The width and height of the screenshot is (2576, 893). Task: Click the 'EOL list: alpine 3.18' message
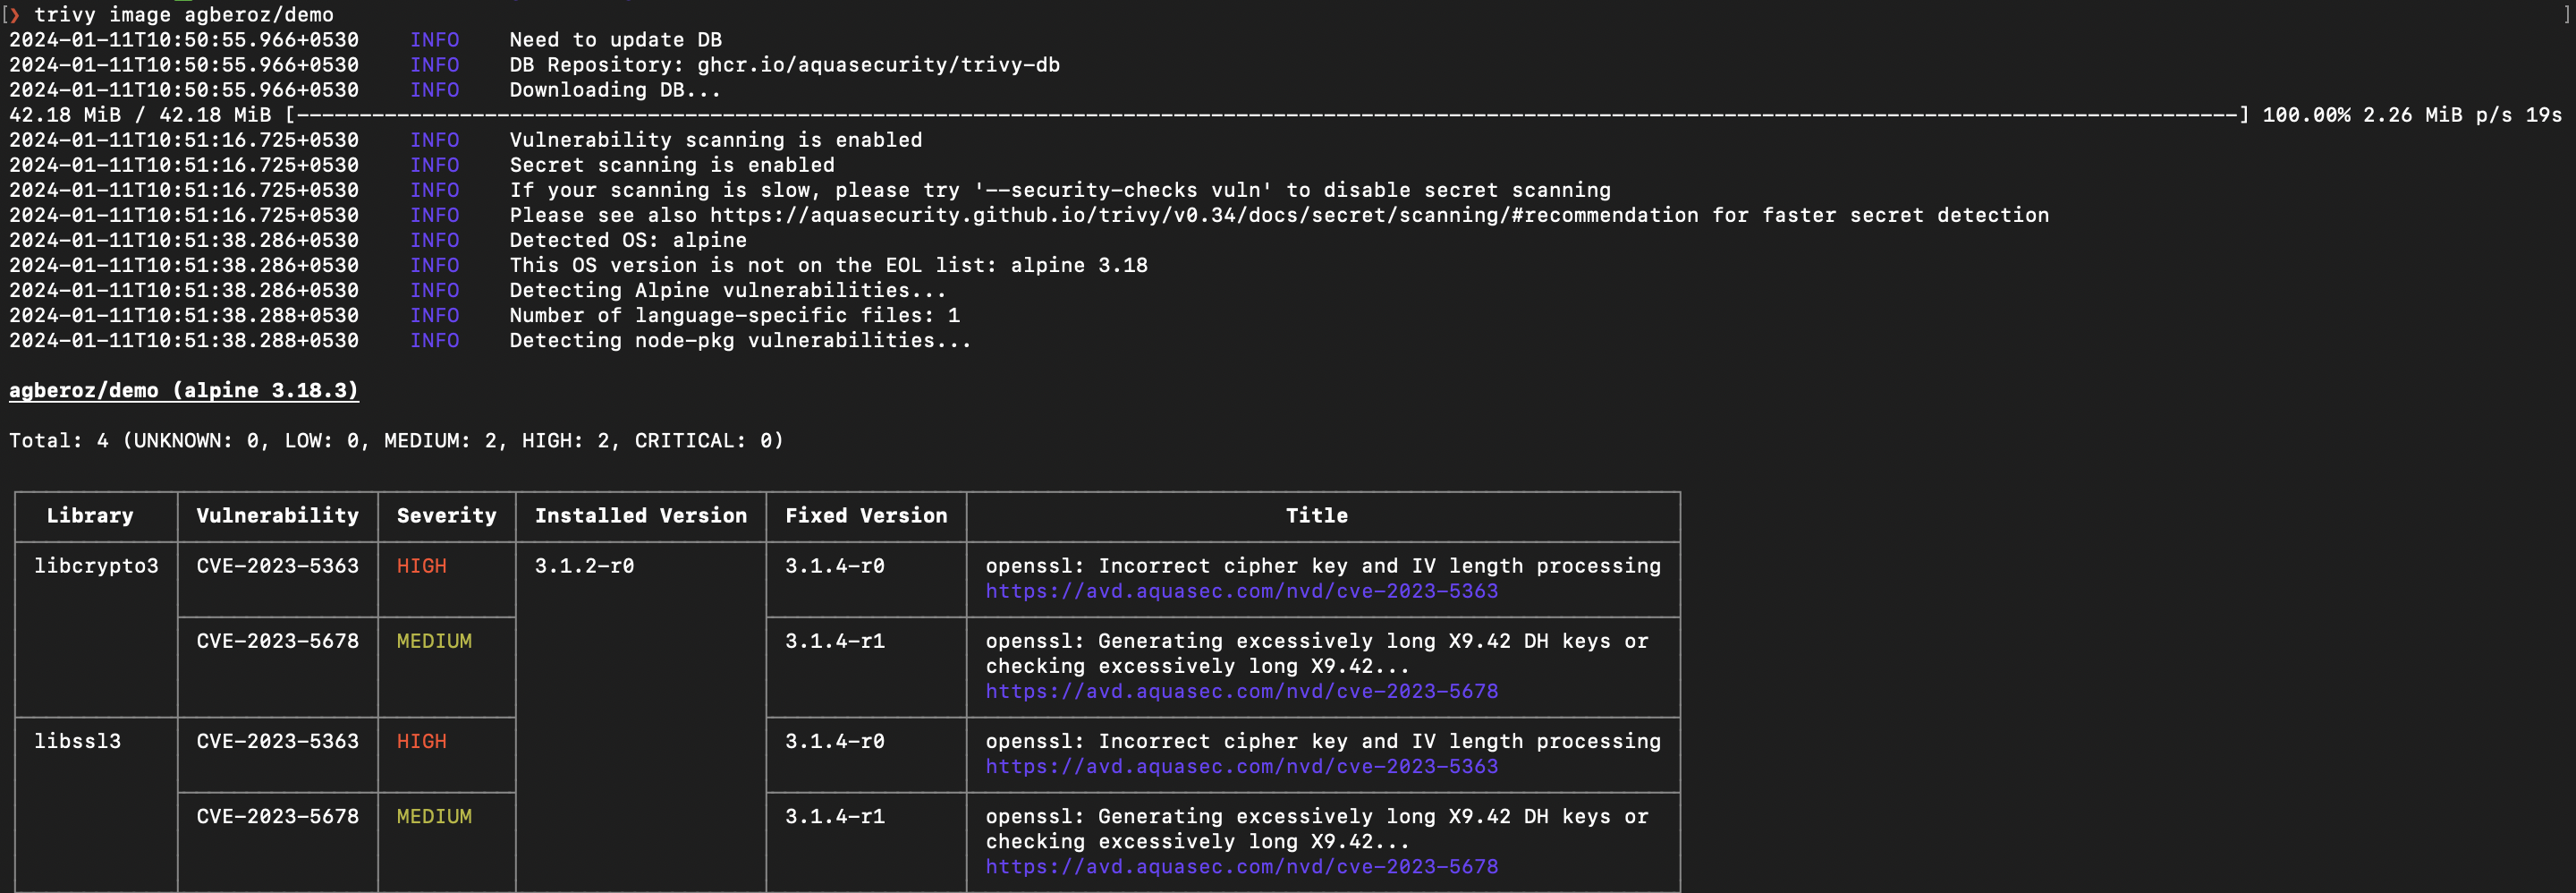[829, 265]
